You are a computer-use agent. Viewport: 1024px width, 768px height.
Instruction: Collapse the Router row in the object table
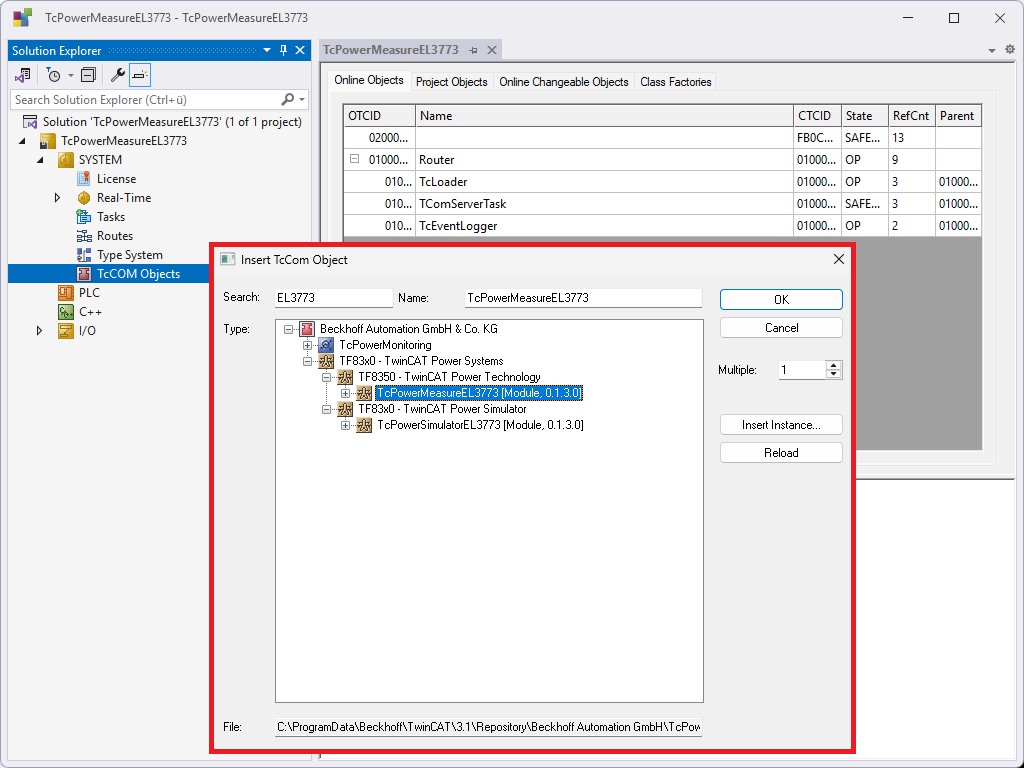point(355,159)
